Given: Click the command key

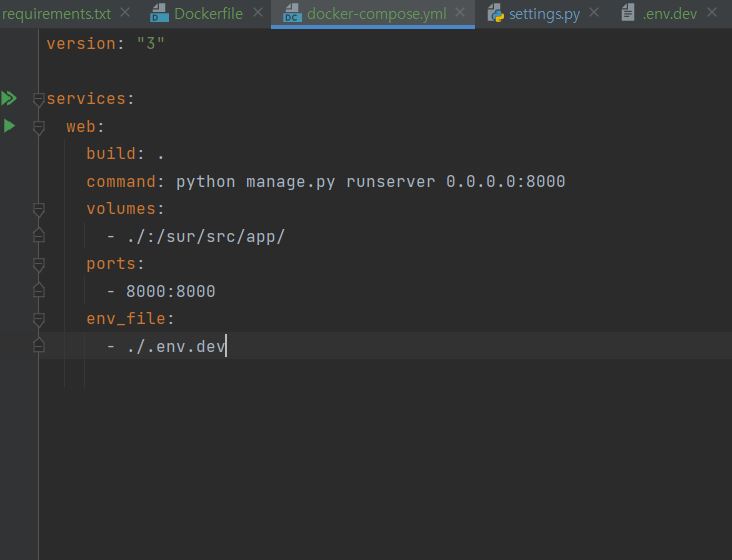Looking at the screenshot, I should tap(121, 182).
